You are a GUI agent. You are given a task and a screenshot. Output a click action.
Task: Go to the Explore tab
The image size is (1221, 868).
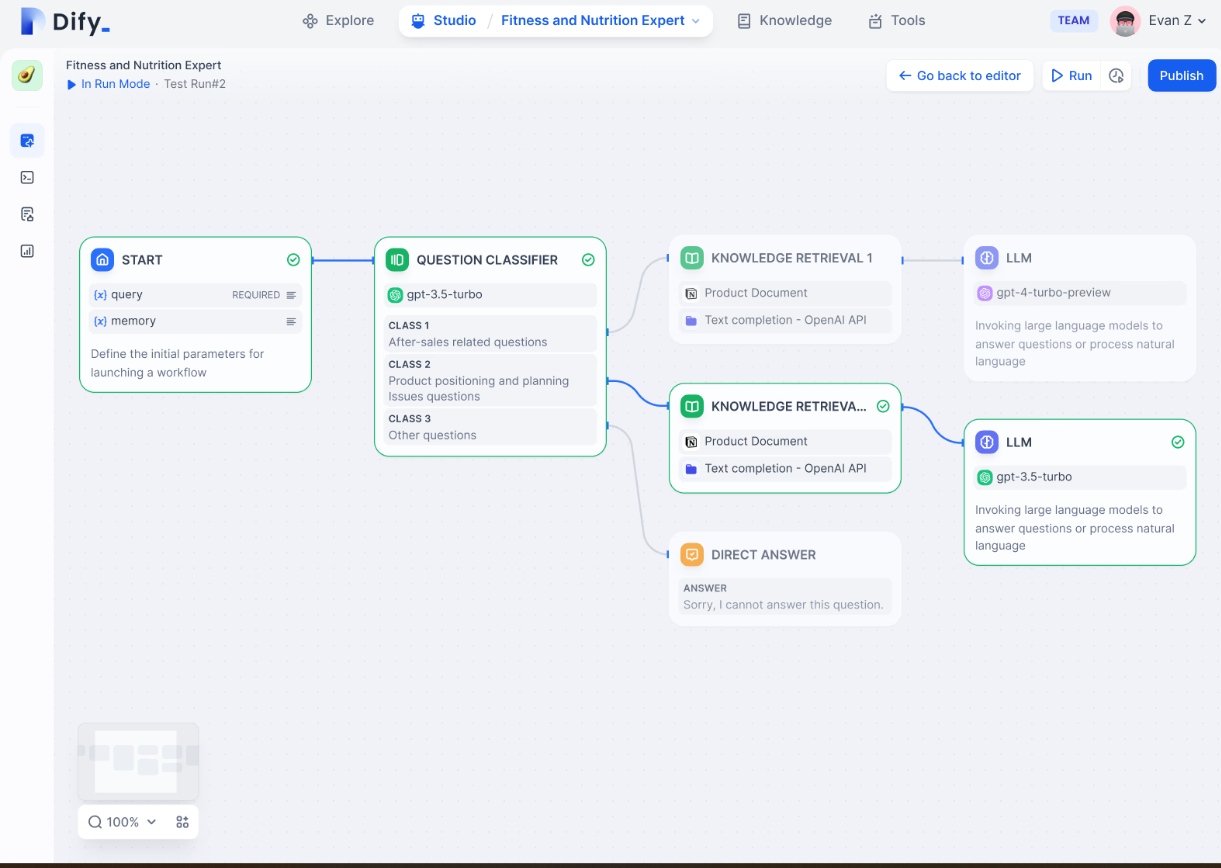tap(338, 21)
